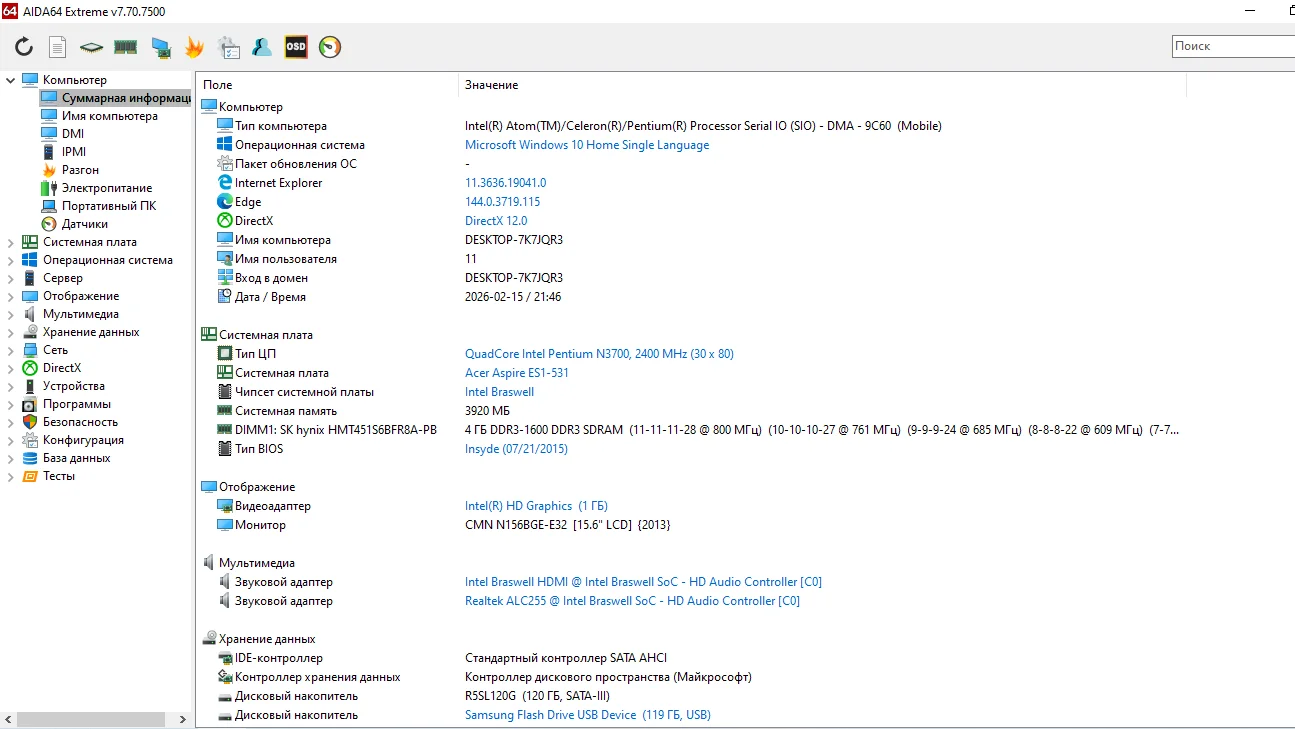Select the Пакет обновления ОС row
Viewport: 1295px width, 729px height.
[690, 164]
